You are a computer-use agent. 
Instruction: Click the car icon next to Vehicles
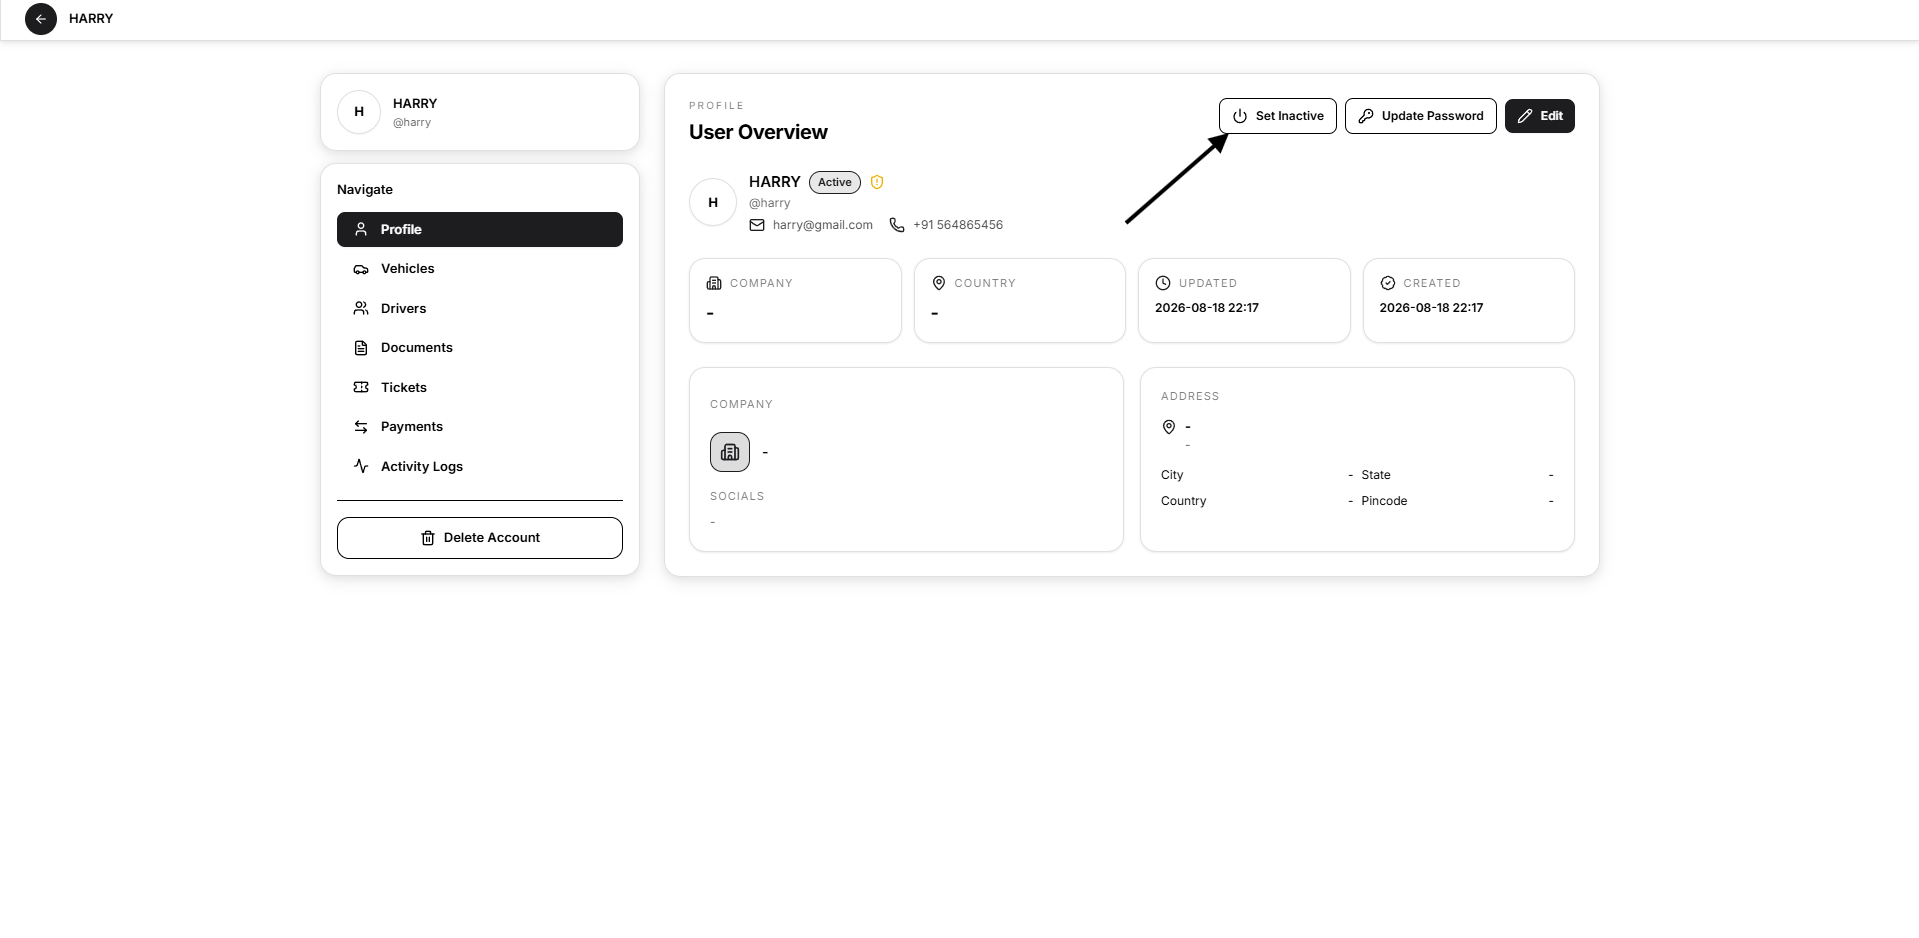coord(361,269)
